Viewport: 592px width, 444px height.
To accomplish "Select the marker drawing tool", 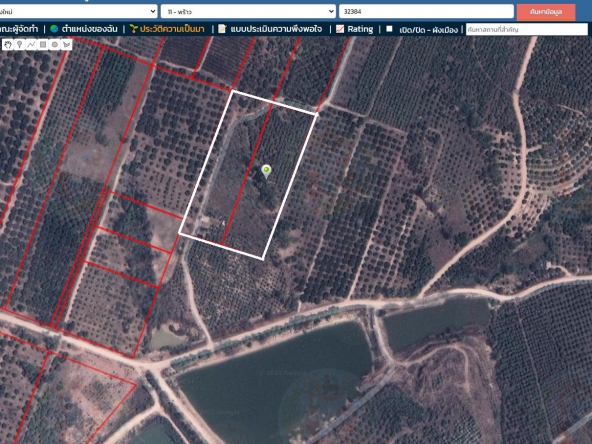I will pos(19,45).
